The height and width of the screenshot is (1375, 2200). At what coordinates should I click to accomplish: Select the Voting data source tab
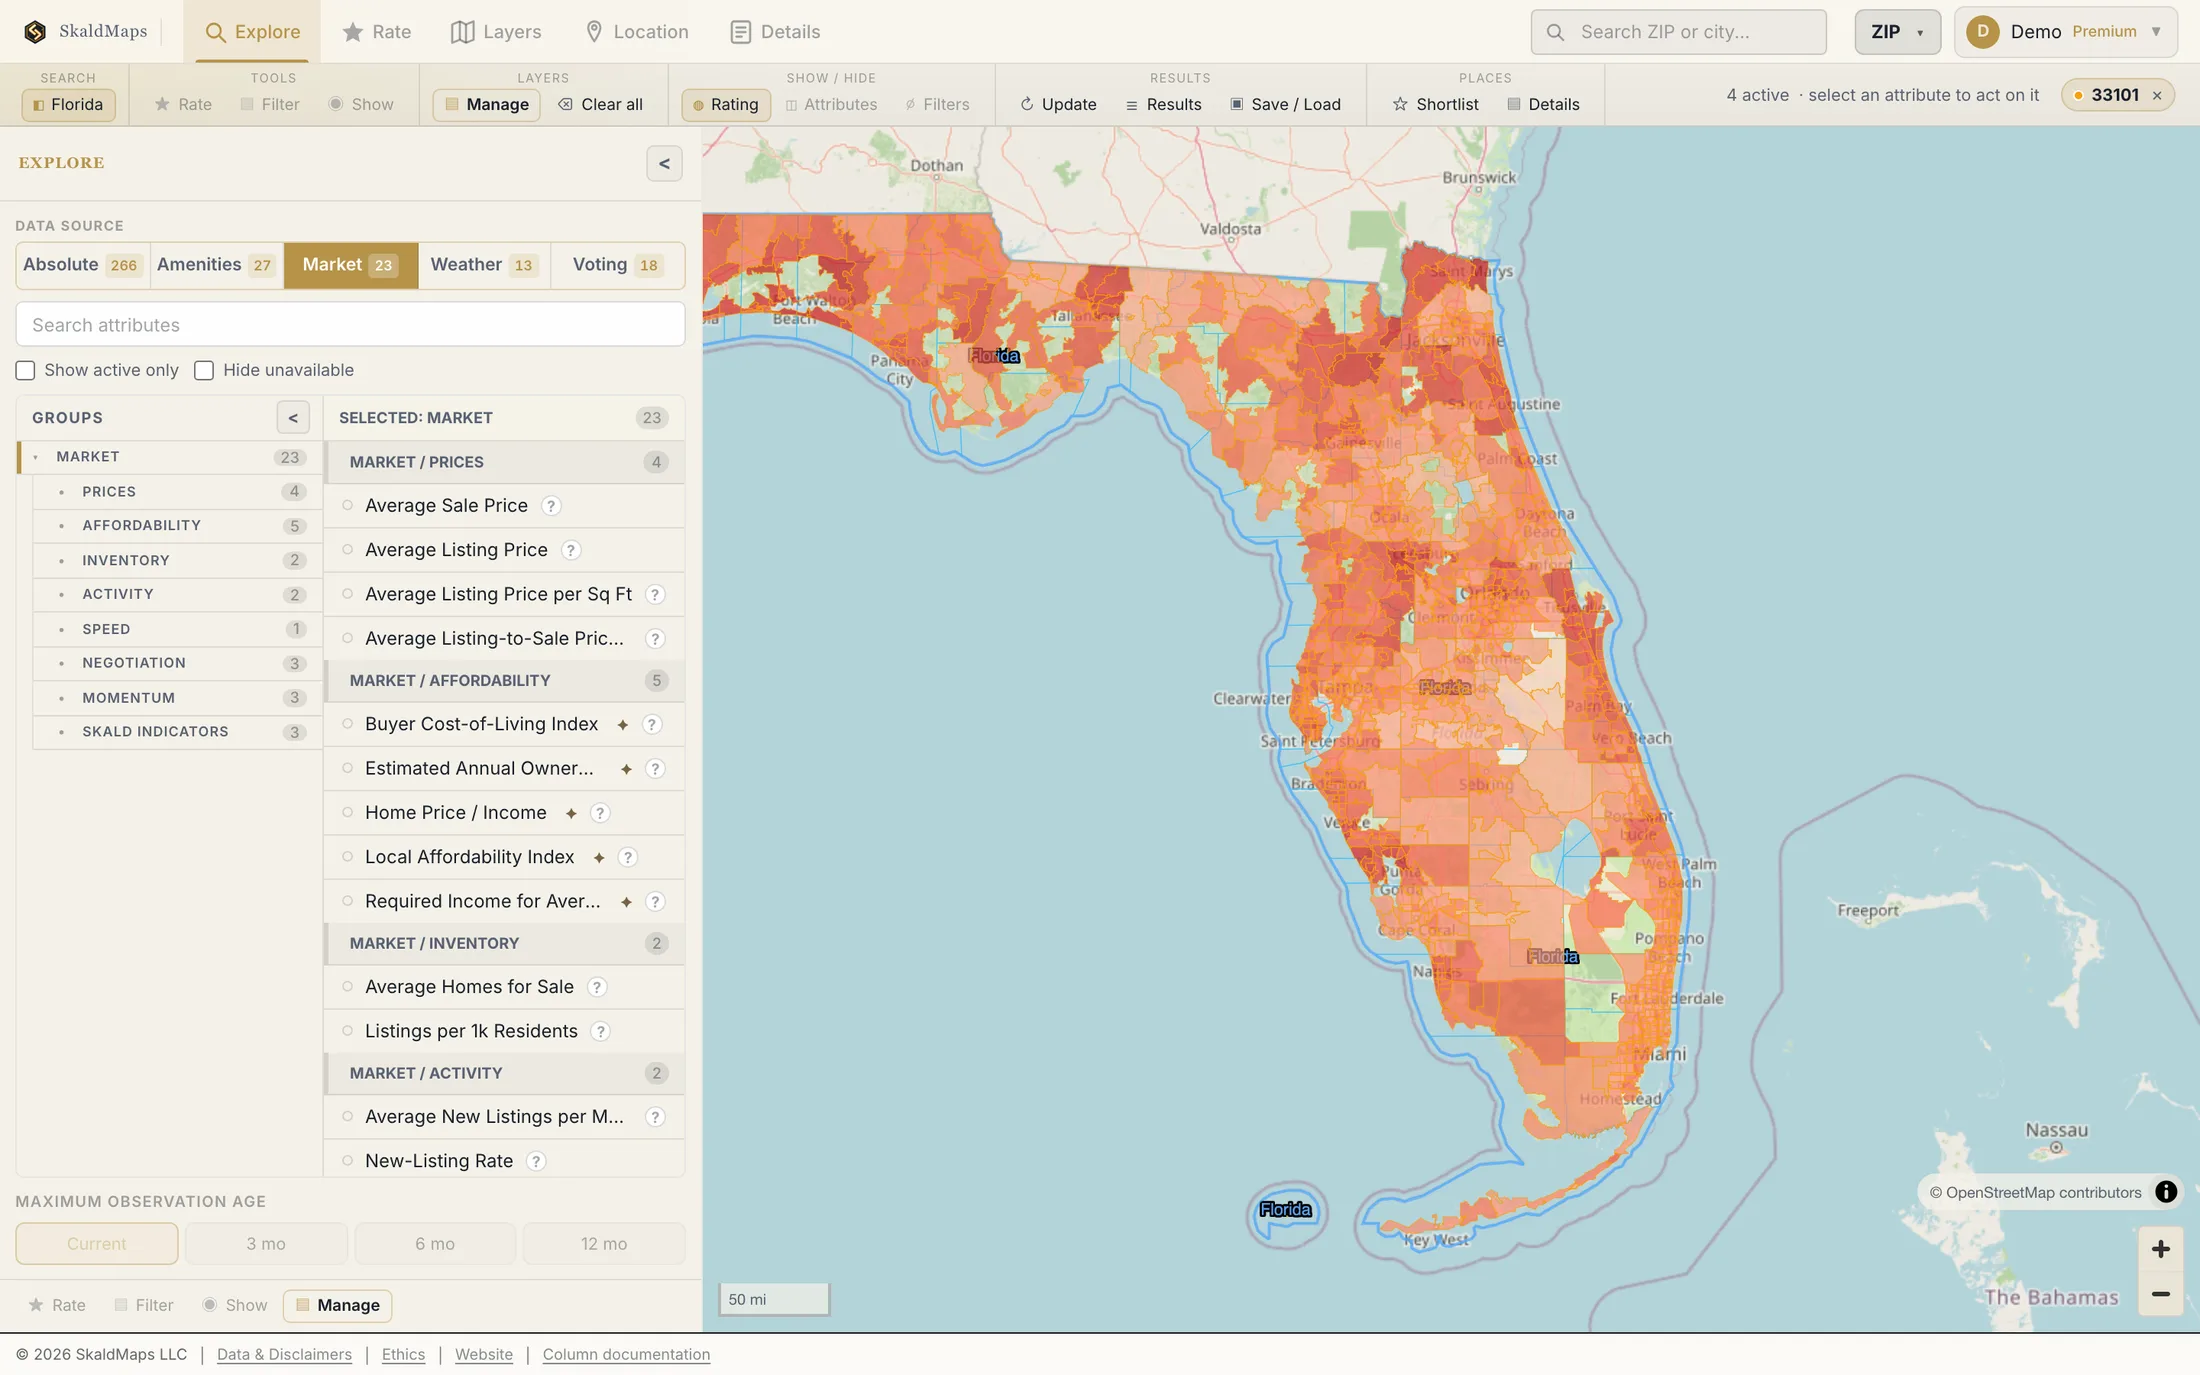(x=617, y=265)
